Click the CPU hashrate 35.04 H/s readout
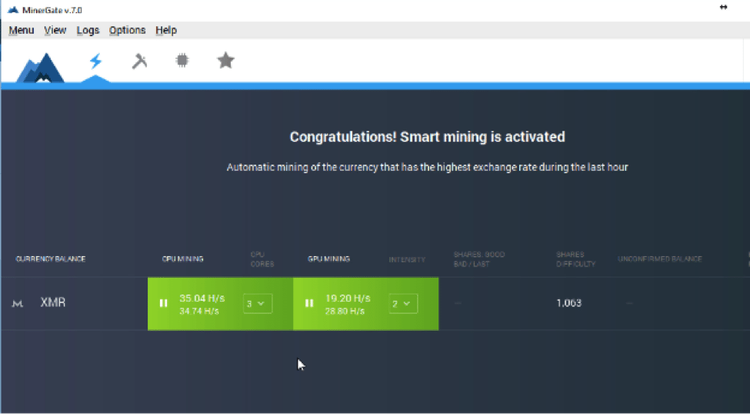The height and width of the screenshot is (414, 750). (x=202, y=298)
